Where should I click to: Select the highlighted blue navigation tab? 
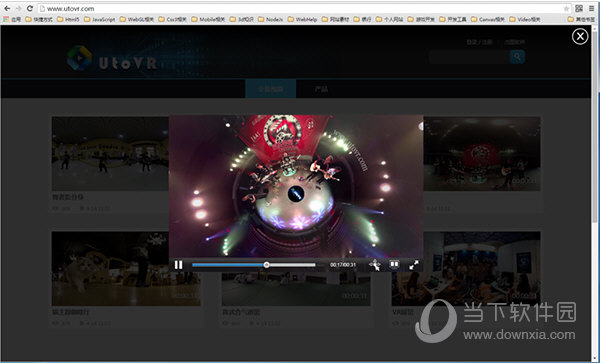[271, 89]
